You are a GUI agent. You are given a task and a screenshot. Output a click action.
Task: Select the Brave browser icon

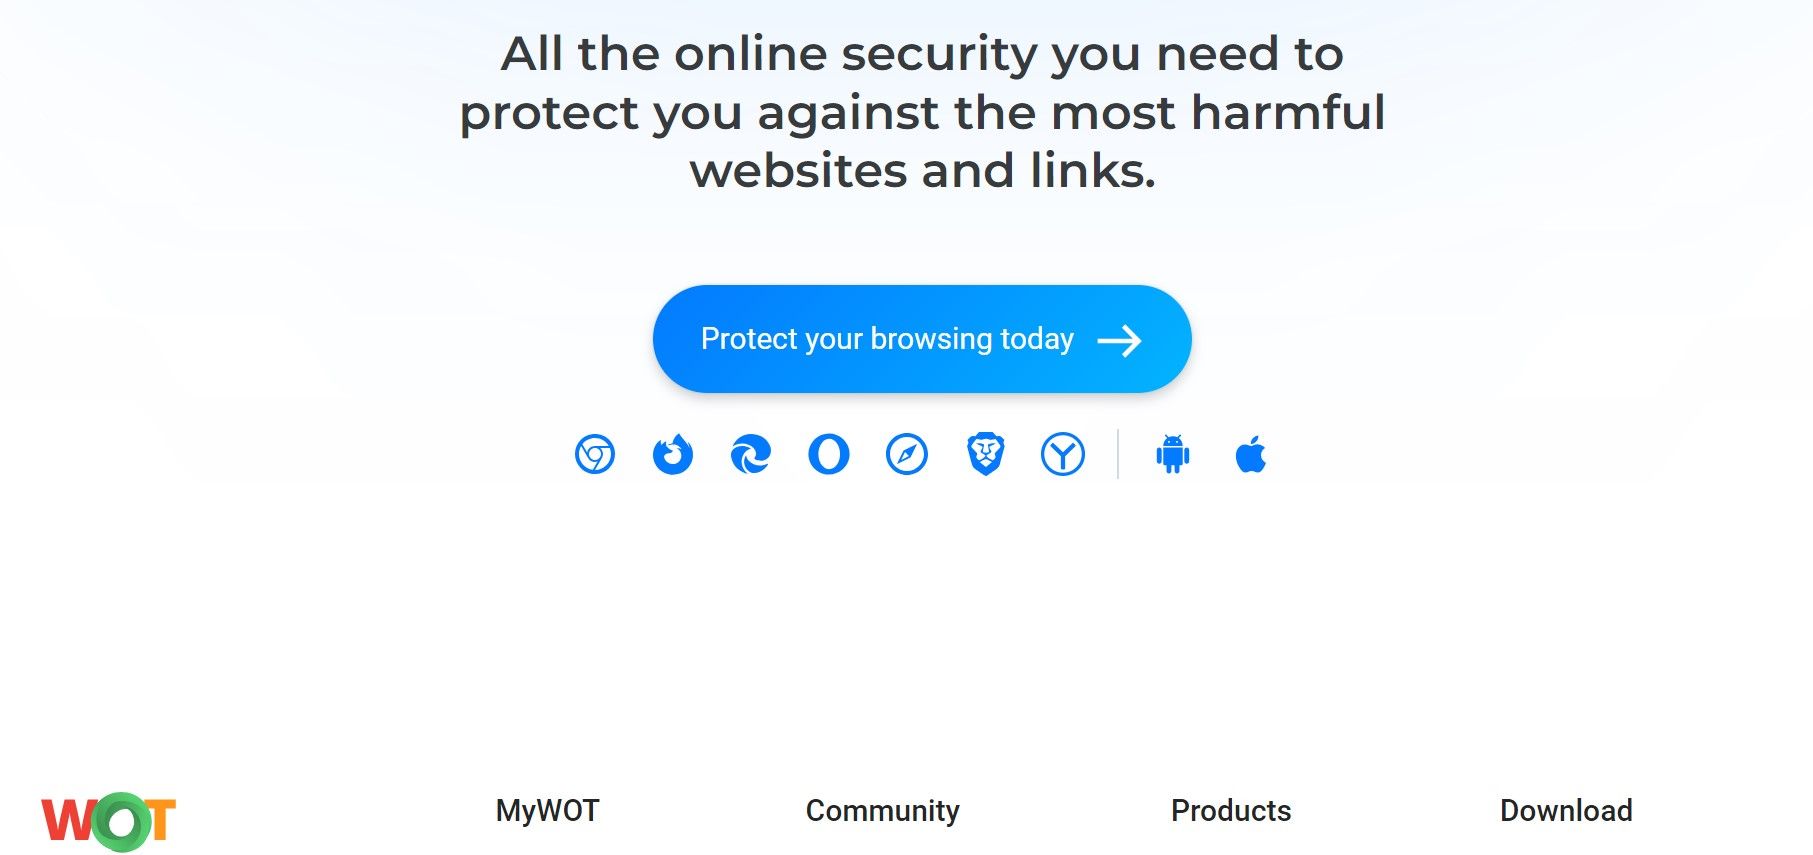coord(984,455)
